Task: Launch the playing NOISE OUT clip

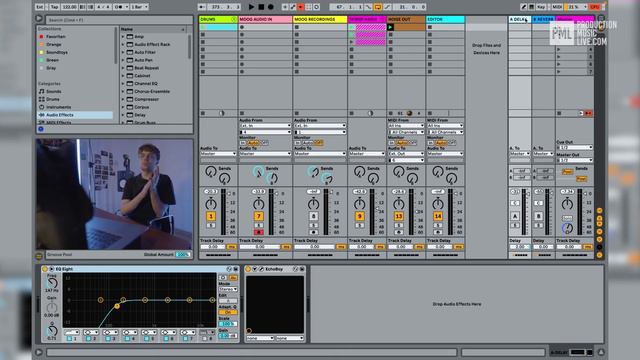Action: click(390, 27)
